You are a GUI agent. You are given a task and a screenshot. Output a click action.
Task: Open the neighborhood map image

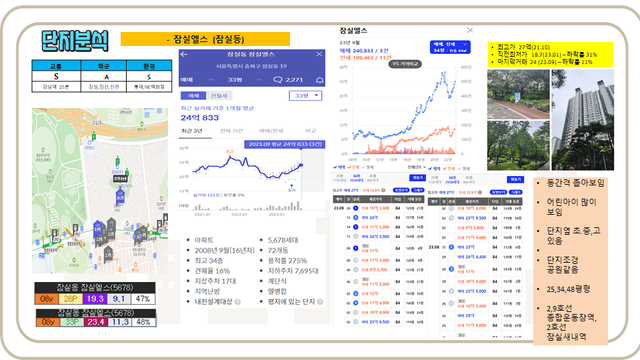pos(100,191)
